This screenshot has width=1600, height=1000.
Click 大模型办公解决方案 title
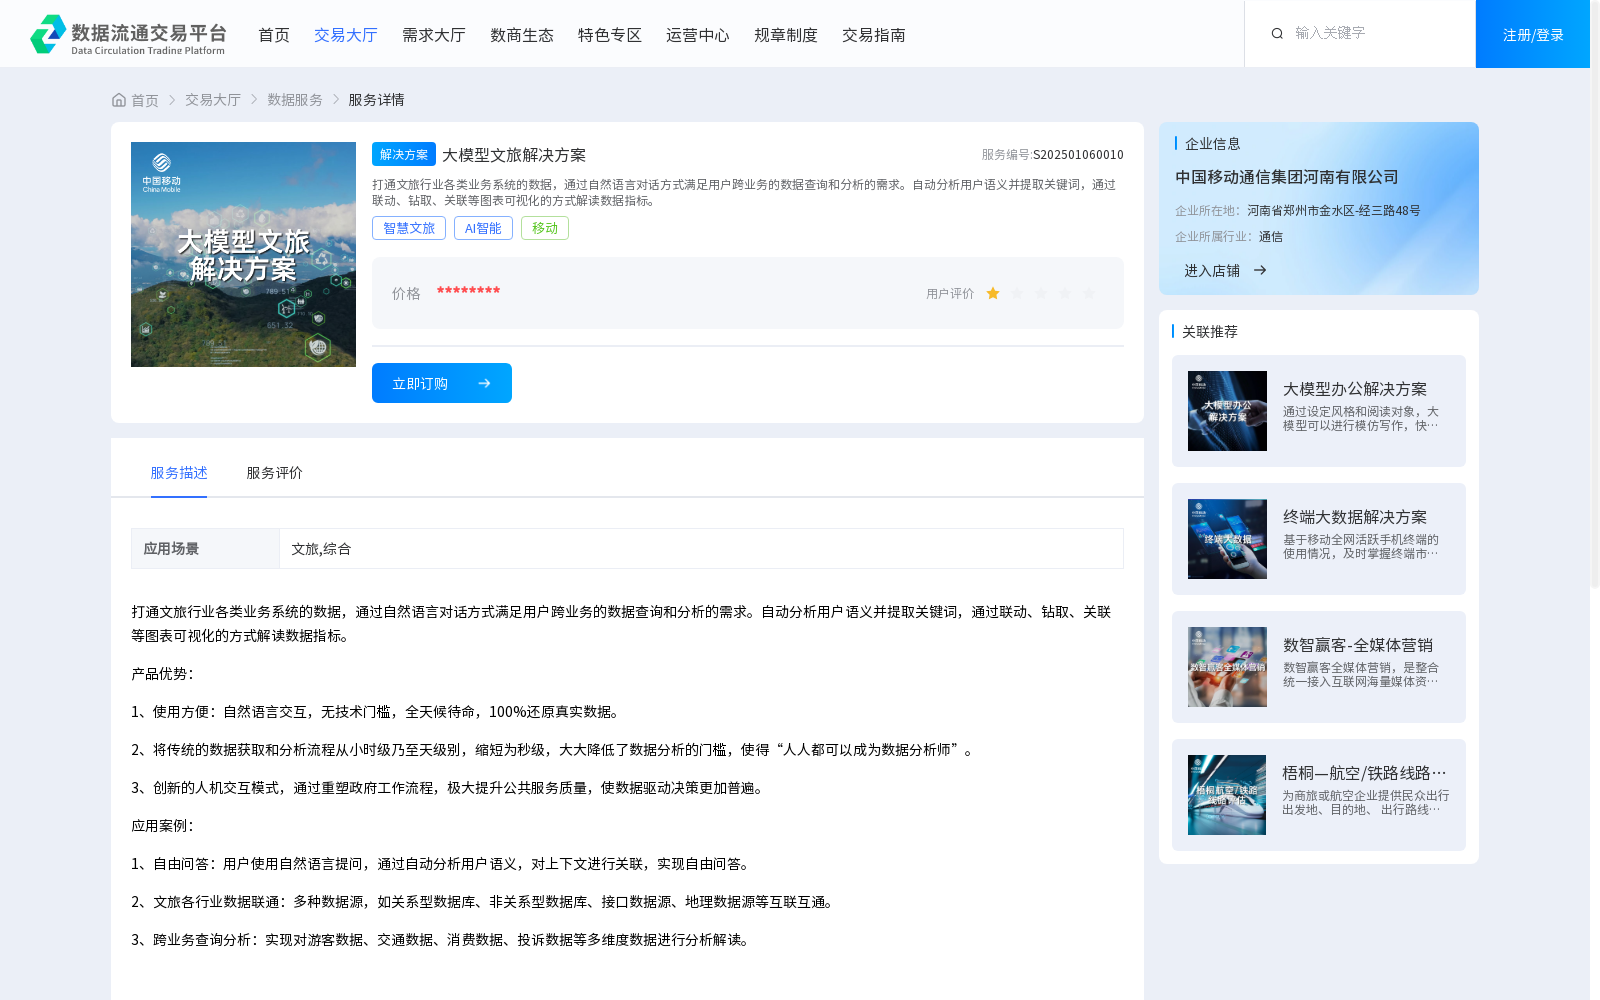(1355, 389)
